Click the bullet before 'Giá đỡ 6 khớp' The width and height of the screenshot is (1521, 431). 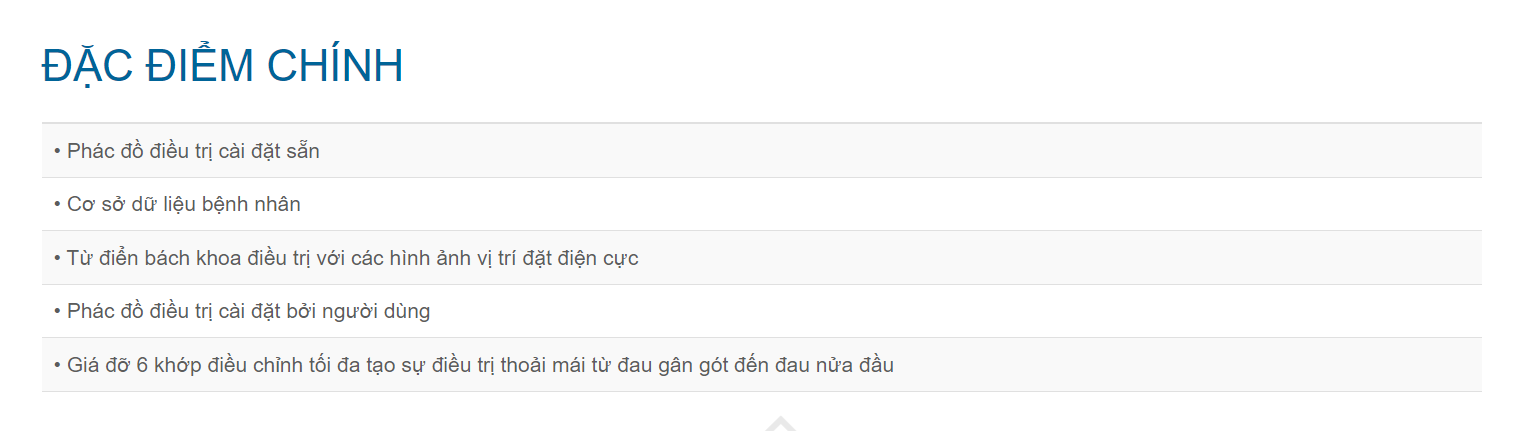(57, 366)
